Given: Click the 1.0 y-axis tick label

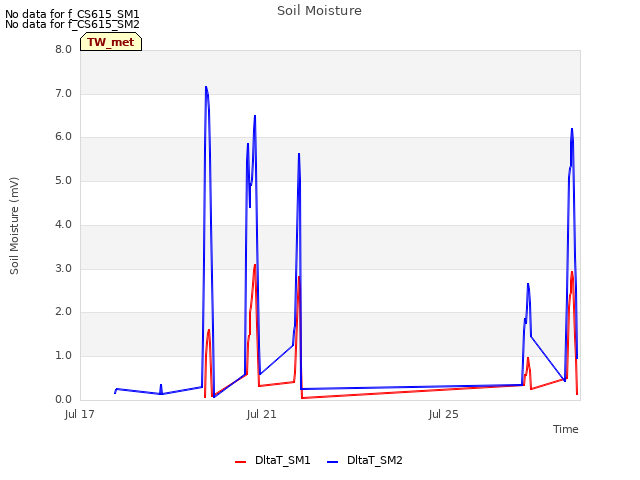Looking at the screenshot, I should tap(63, 356).
